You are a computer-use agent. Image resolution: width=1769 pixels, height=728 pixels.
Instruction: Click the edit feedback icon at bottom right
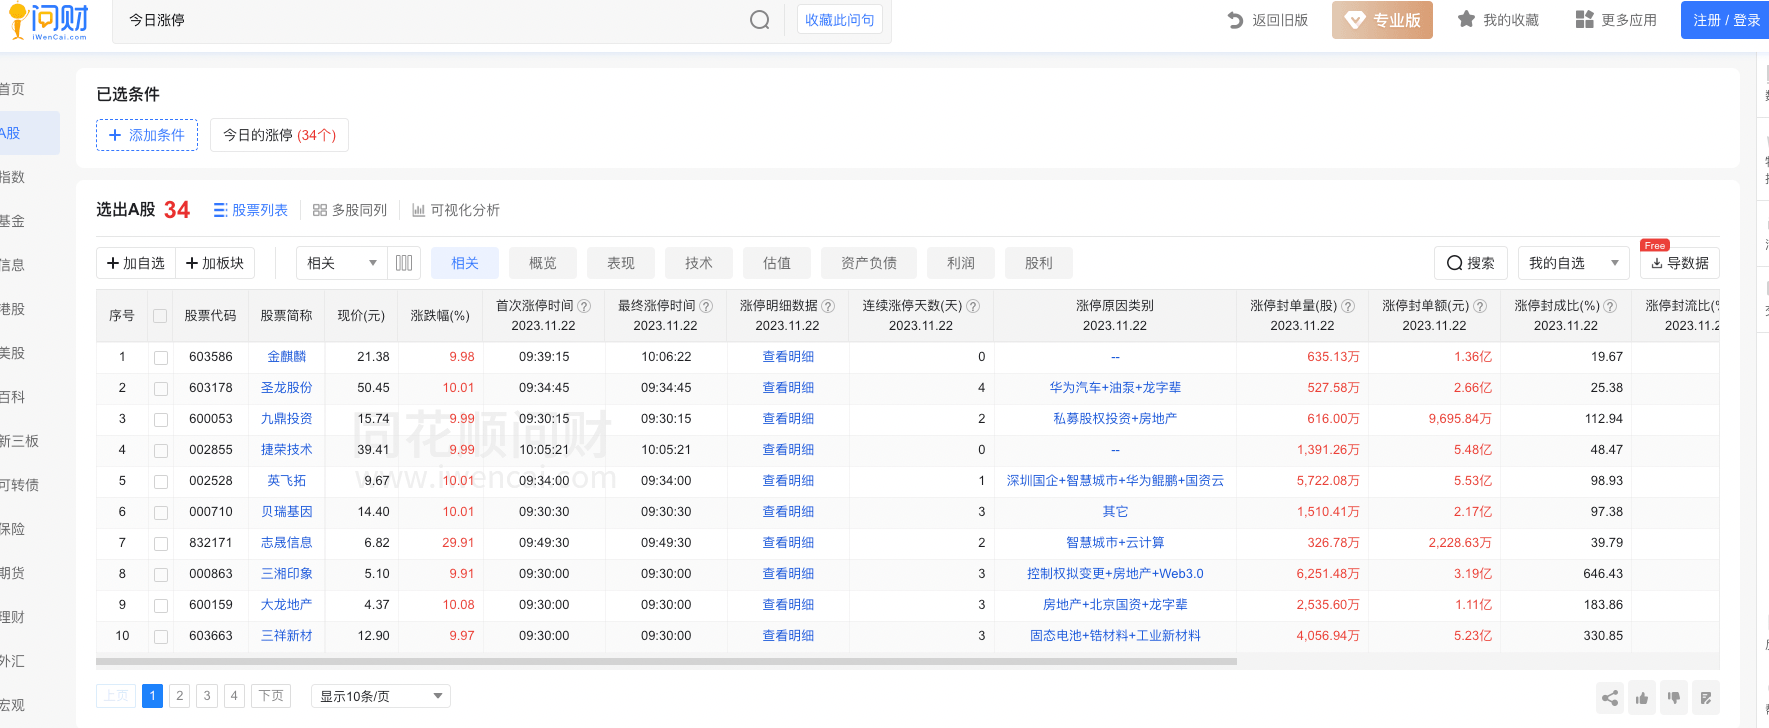pos(1706,698)
